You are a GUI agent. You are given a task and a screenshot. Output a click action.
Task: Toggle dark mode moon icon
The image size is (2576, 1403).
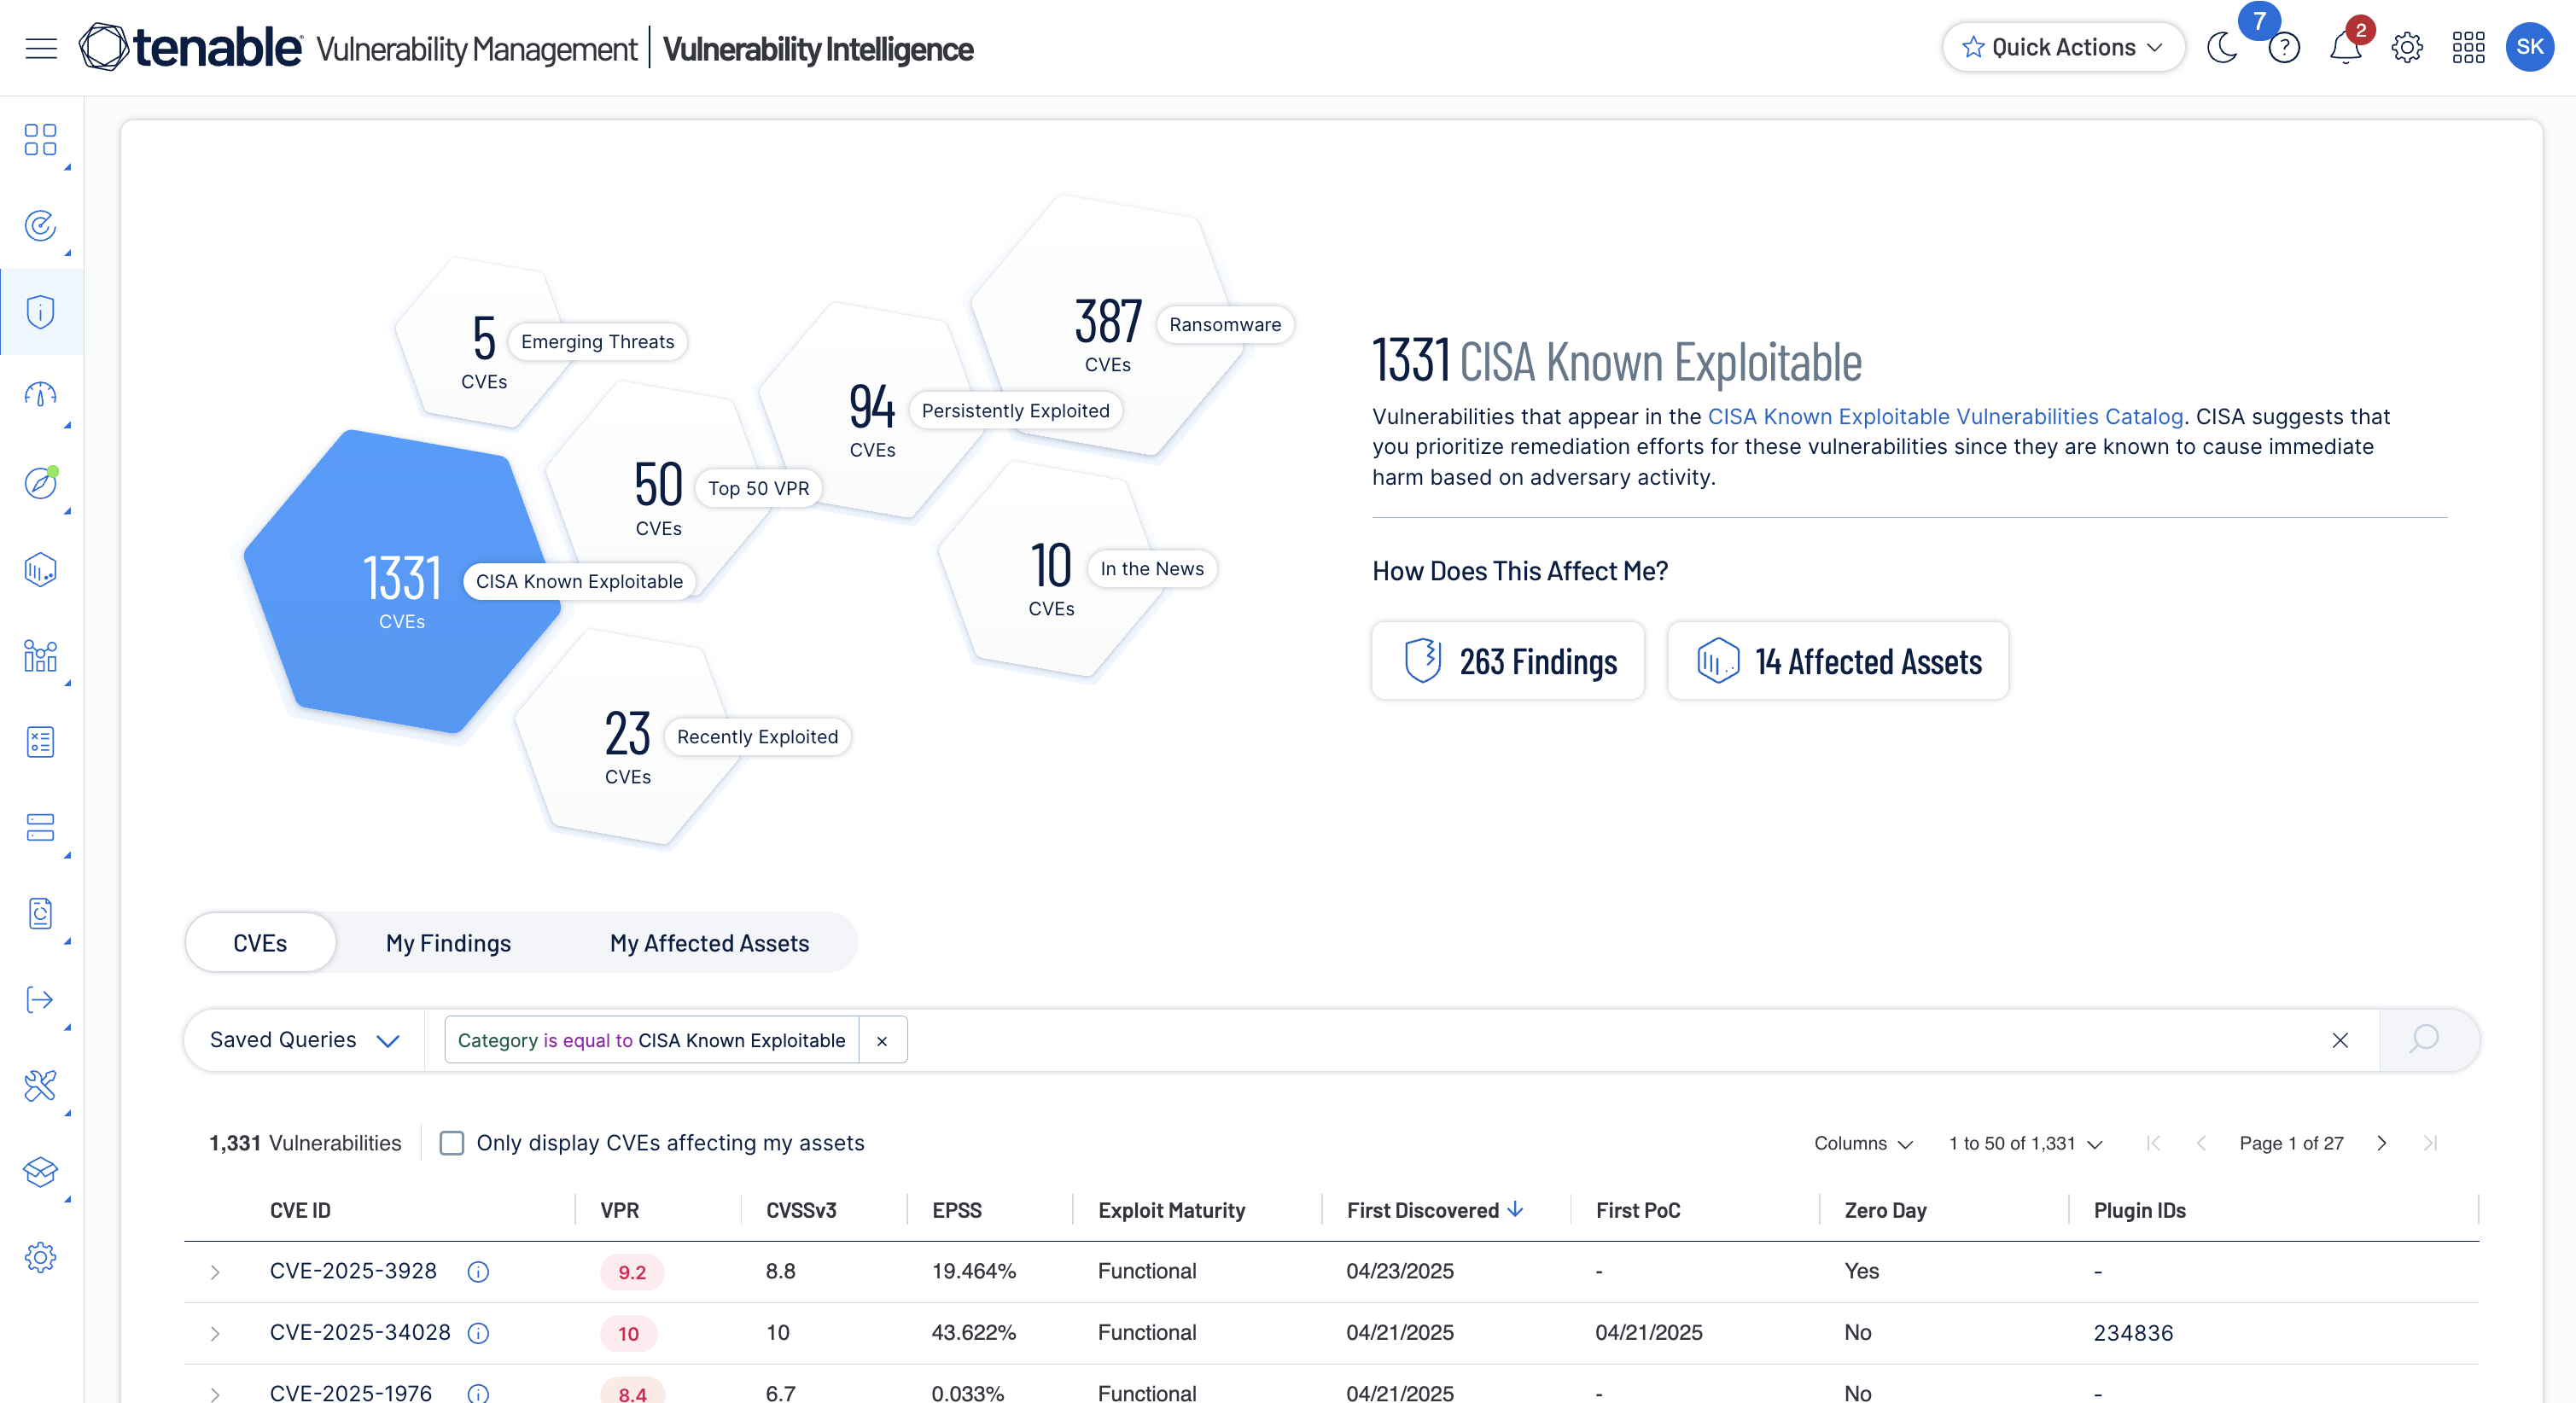[x=2222, y=48]
